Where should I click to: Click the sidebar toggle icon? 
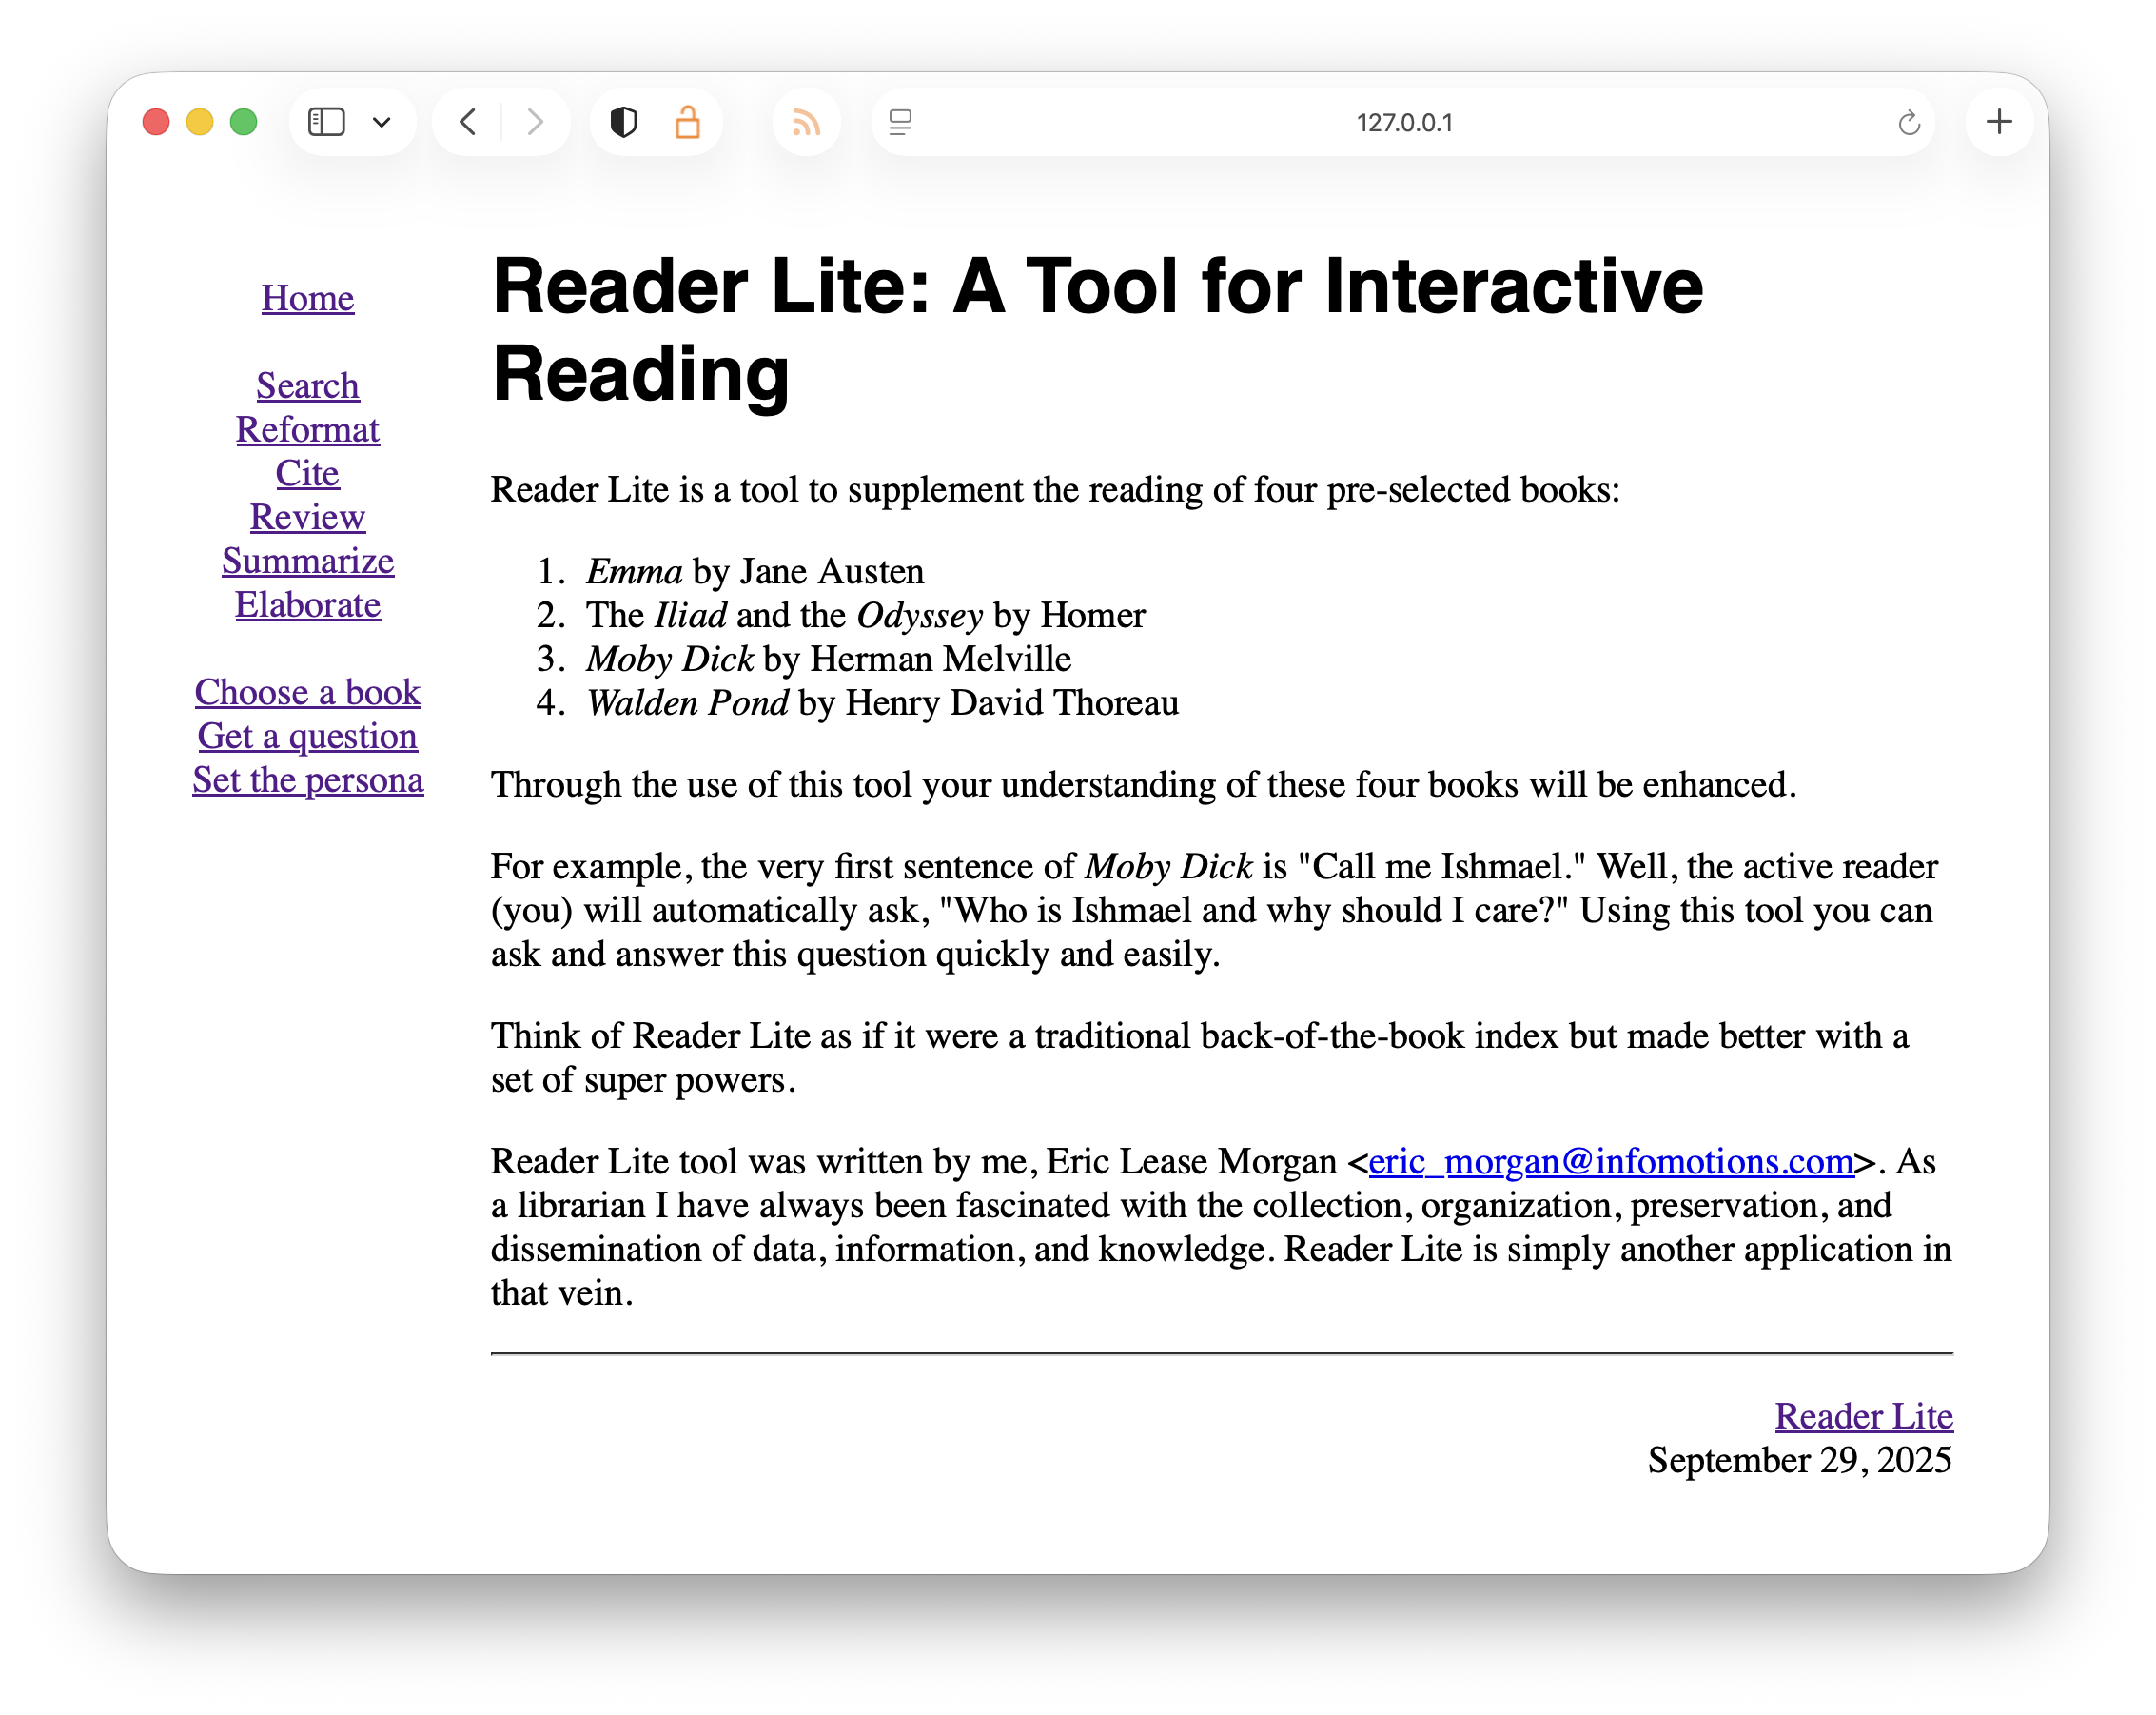click(x=326, y=122)
